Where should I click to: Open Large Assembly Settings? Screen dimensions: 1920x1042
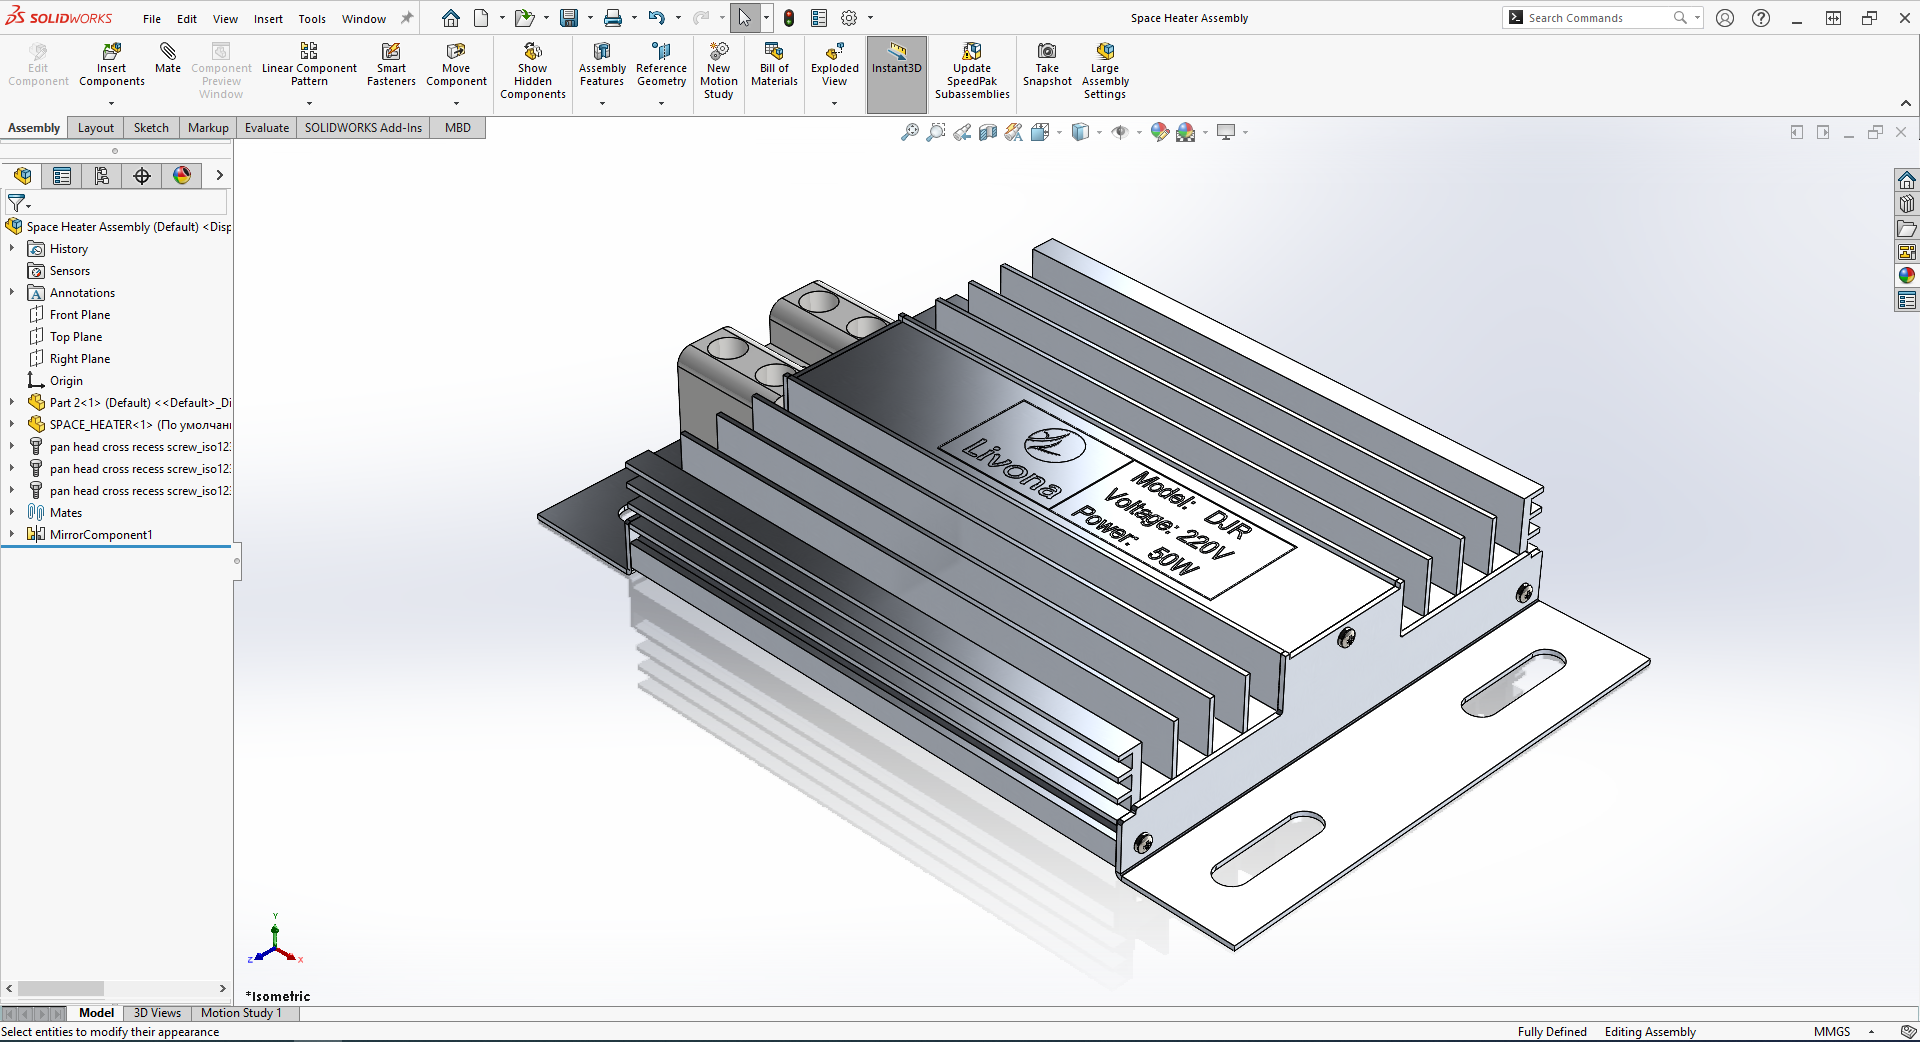1105,70
